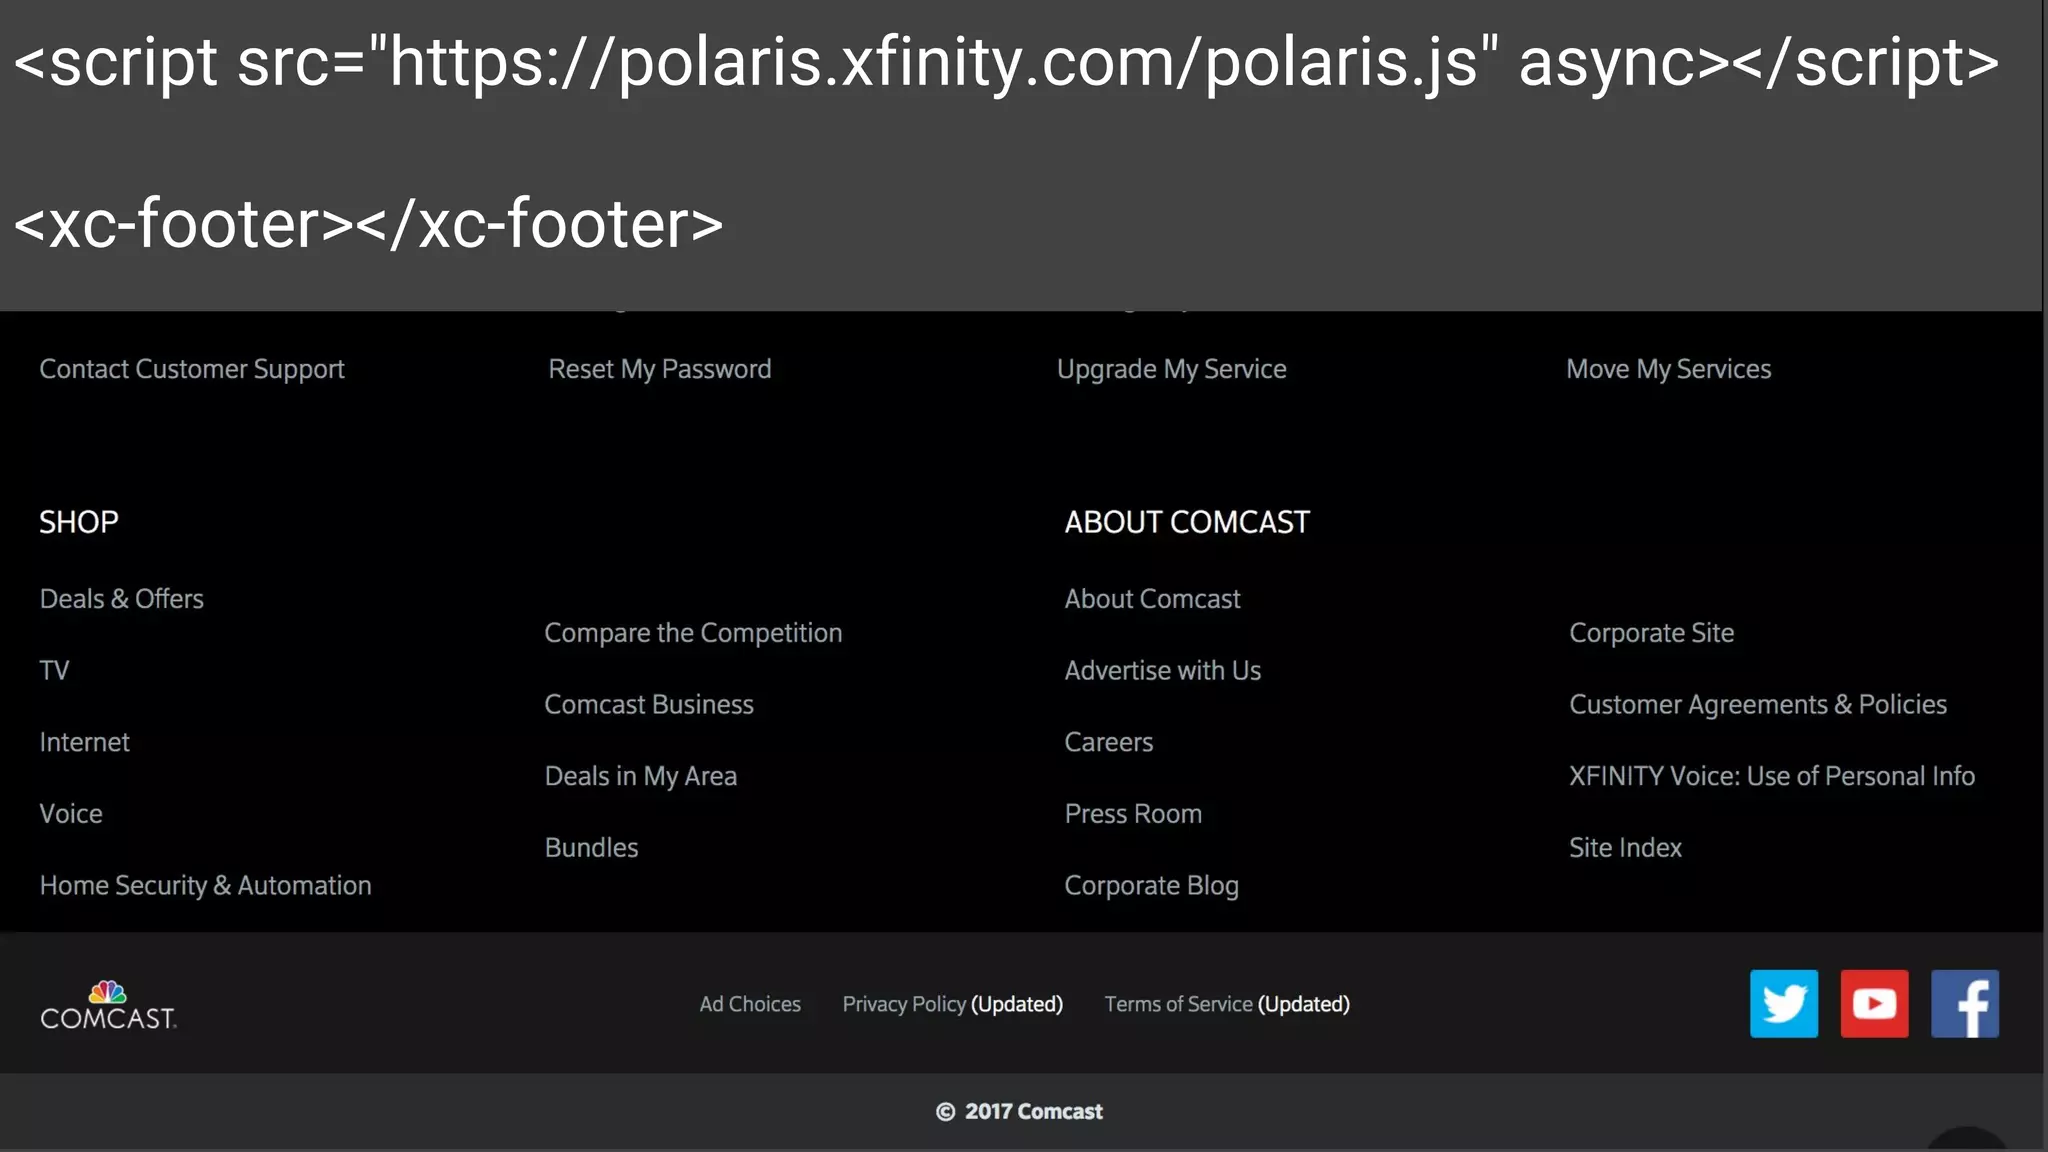Viewport: 2048px width, 1152px height.
Task: Open Advertise with Us link
Action: (x=1162, y=671)
